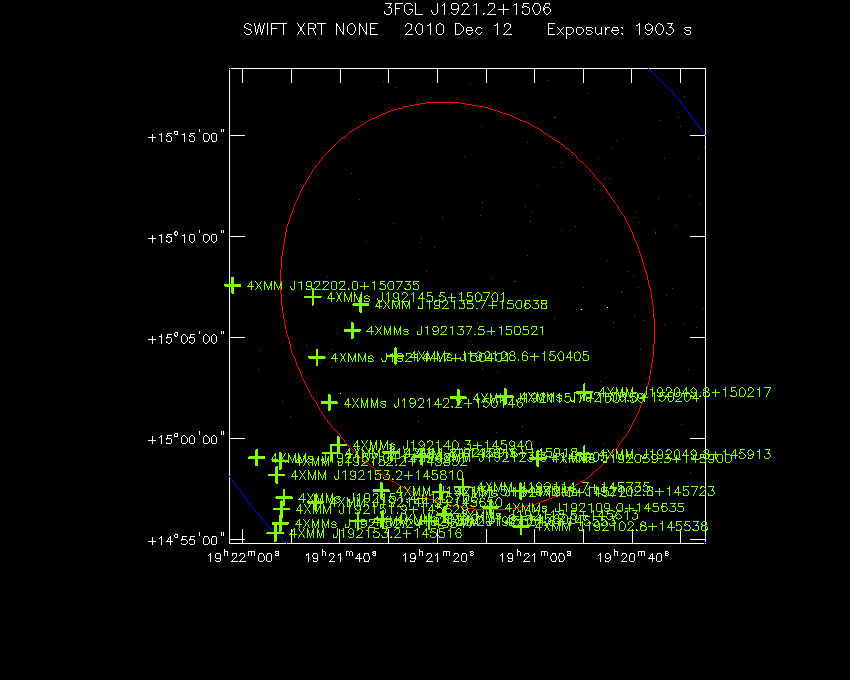Viewport: 850px width, 680px height.
Task: Select source label 4XMMs J192142.2+150146
Action: pos(433,403)
